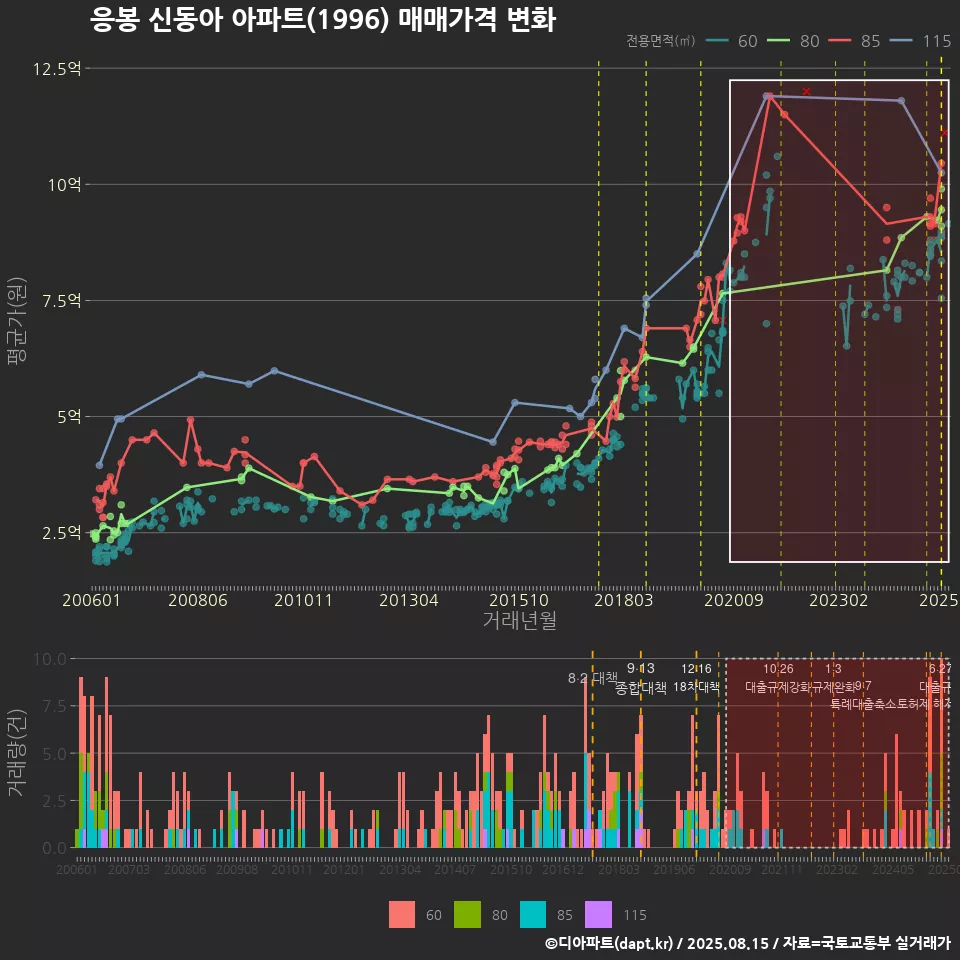Click the '평균가(원)' vertical axis title

pos(17,320)
